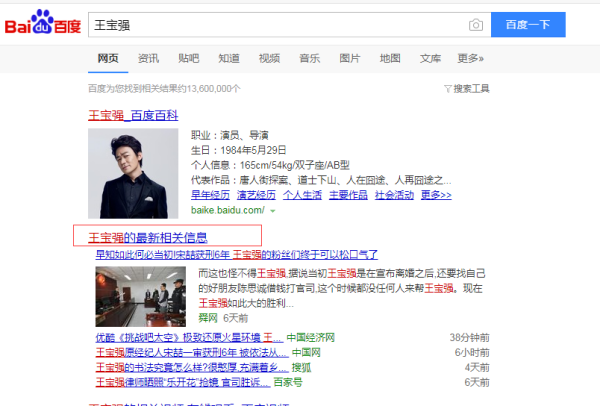Image resolution: width=600 pixels, height=406 pixels.
Task: Click the portrait thumbnail in Baike result
Action: point(133,173)
